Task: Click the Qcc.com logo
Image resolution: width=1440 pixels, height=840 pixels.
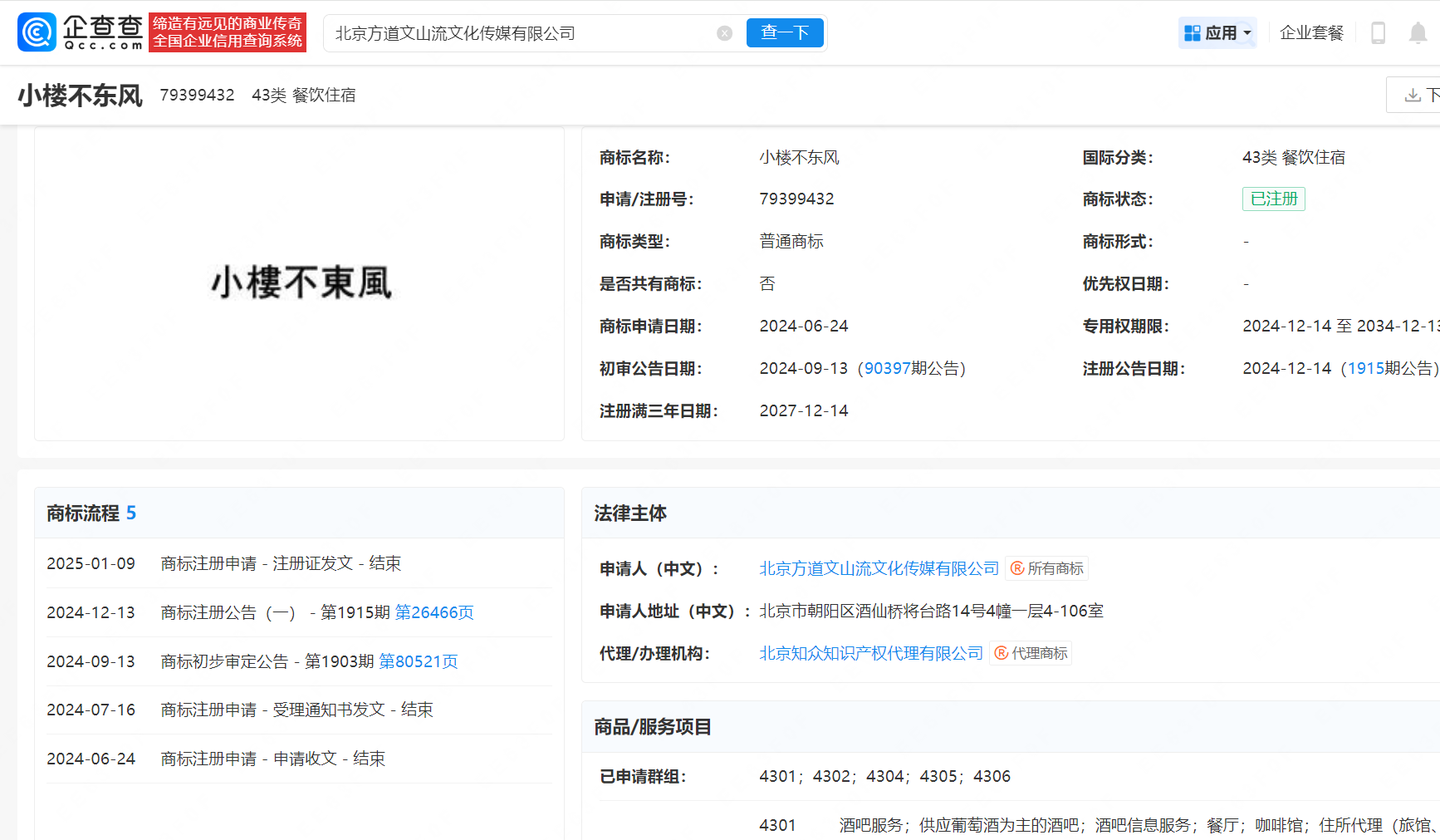Action: [x=80, y=33]
